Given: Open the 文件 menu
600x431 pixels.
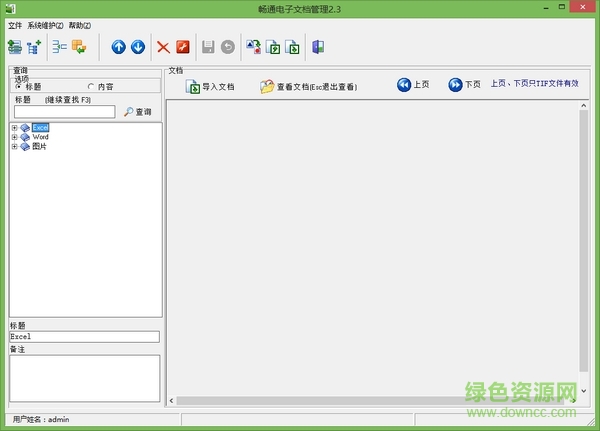Looking at the screenshot, I should coord(15,25).
